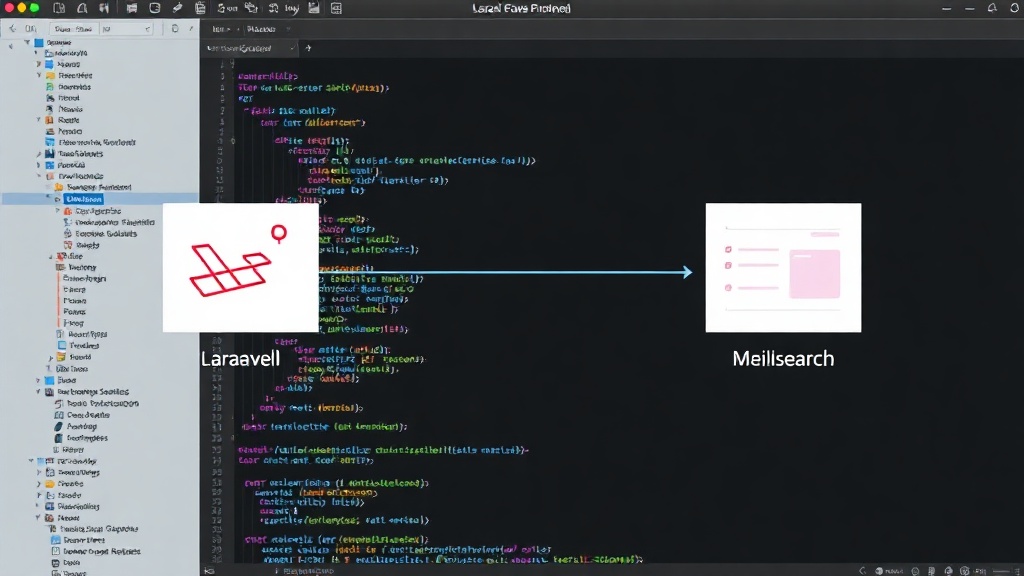Collapse the root project node of the tree
This screenshot has height=576, width=1024.
[27, 42]
